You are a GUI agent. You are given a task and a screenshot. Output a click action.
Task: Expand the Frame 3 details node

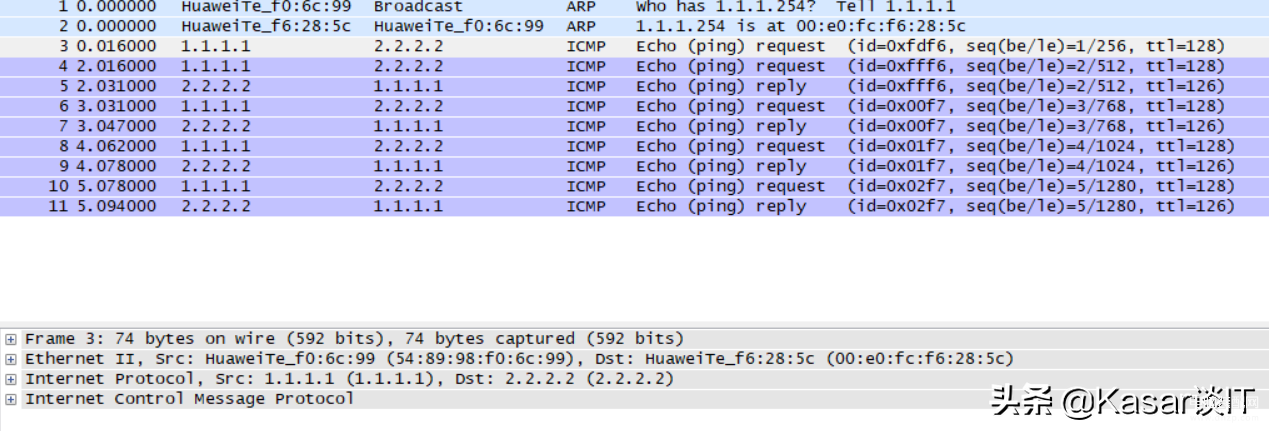(x=10, y=339)
